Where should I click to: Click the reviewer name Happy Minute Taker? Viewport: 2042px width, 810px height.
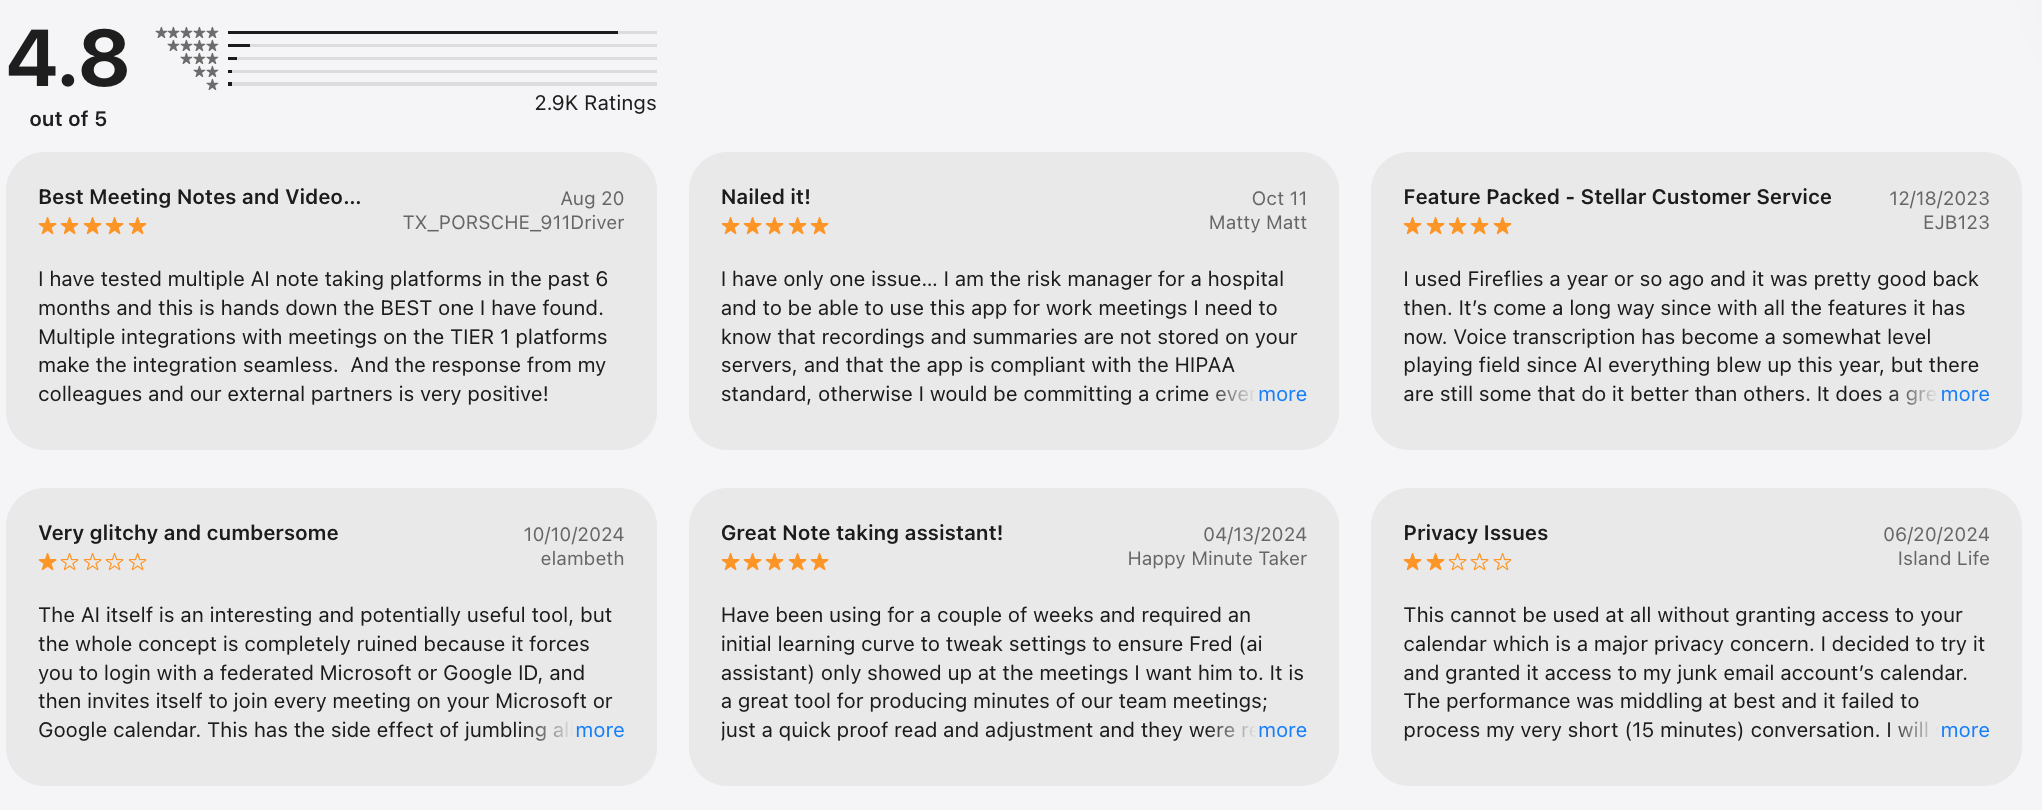(1216, 558)
